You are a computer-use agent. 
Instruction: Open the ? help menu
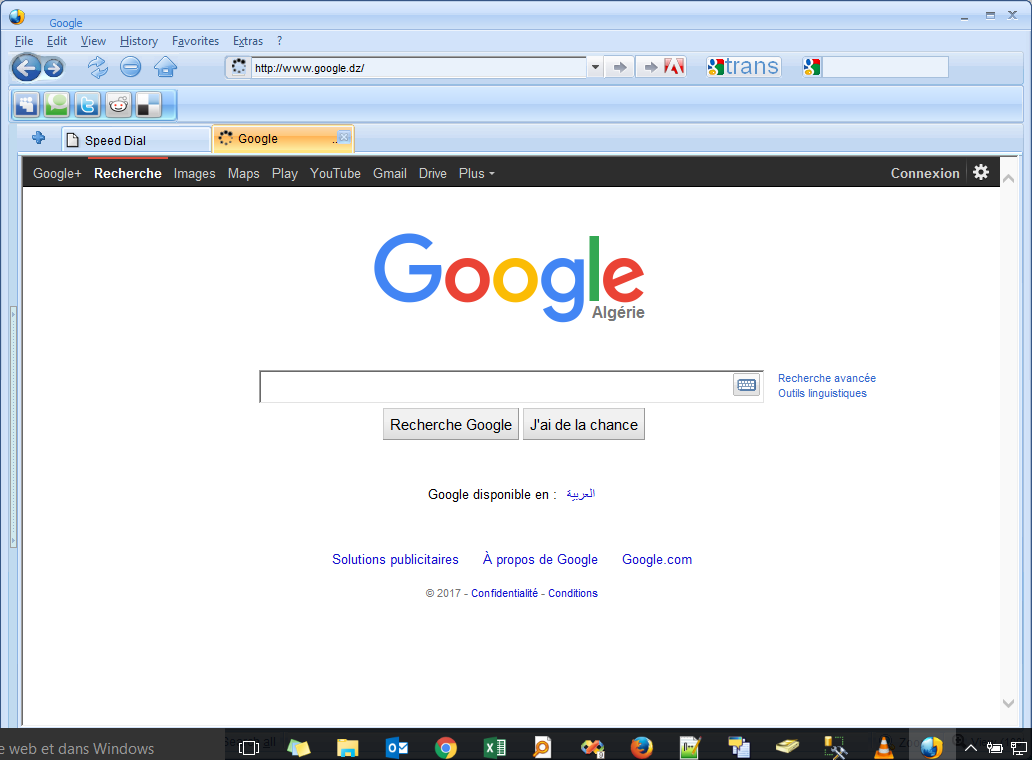(x=280, y=41)
